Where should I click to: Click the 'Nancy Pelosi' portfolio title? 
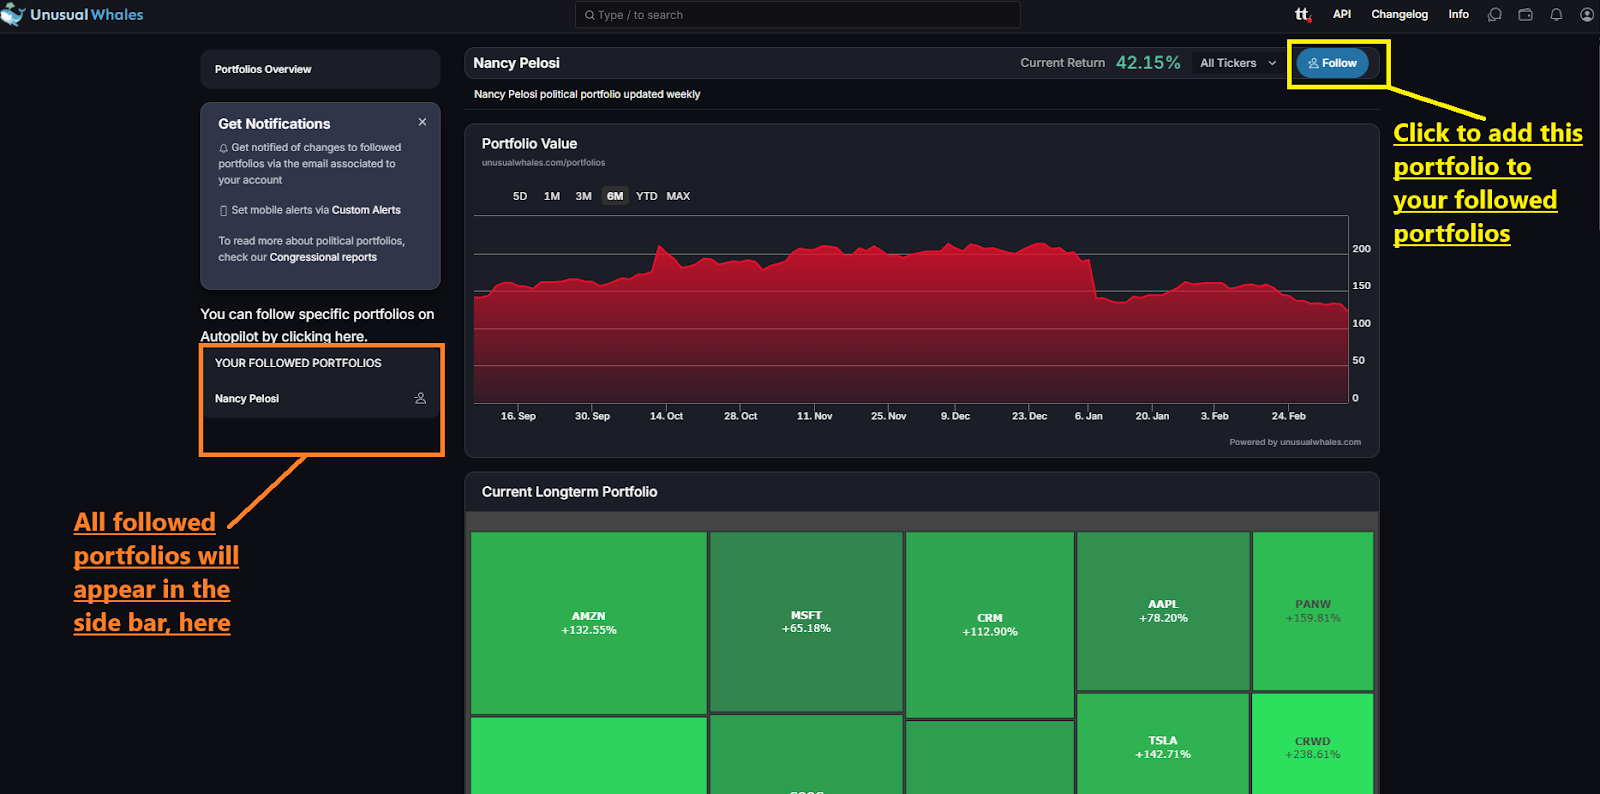click(516, 63)
